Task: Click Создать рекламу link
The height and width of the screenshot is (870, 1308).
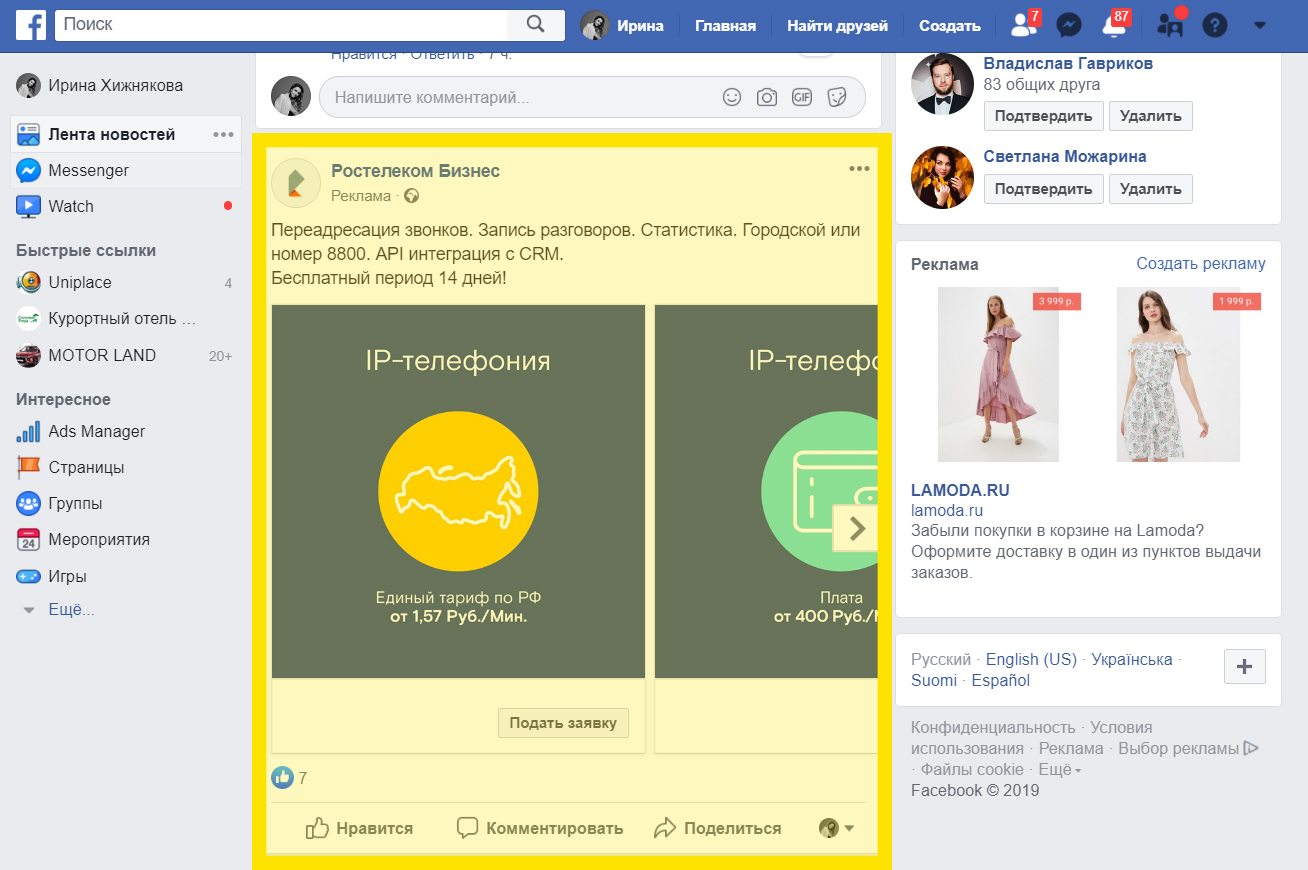Action: [x=1201, y=264]
